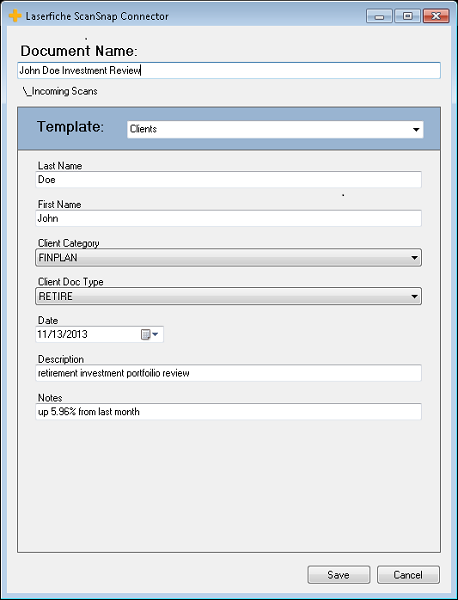Expand the Client Doc Type dropdown RETIRE
The width and height of the screenshot is (458, 600).
click(x=228, y=296)
